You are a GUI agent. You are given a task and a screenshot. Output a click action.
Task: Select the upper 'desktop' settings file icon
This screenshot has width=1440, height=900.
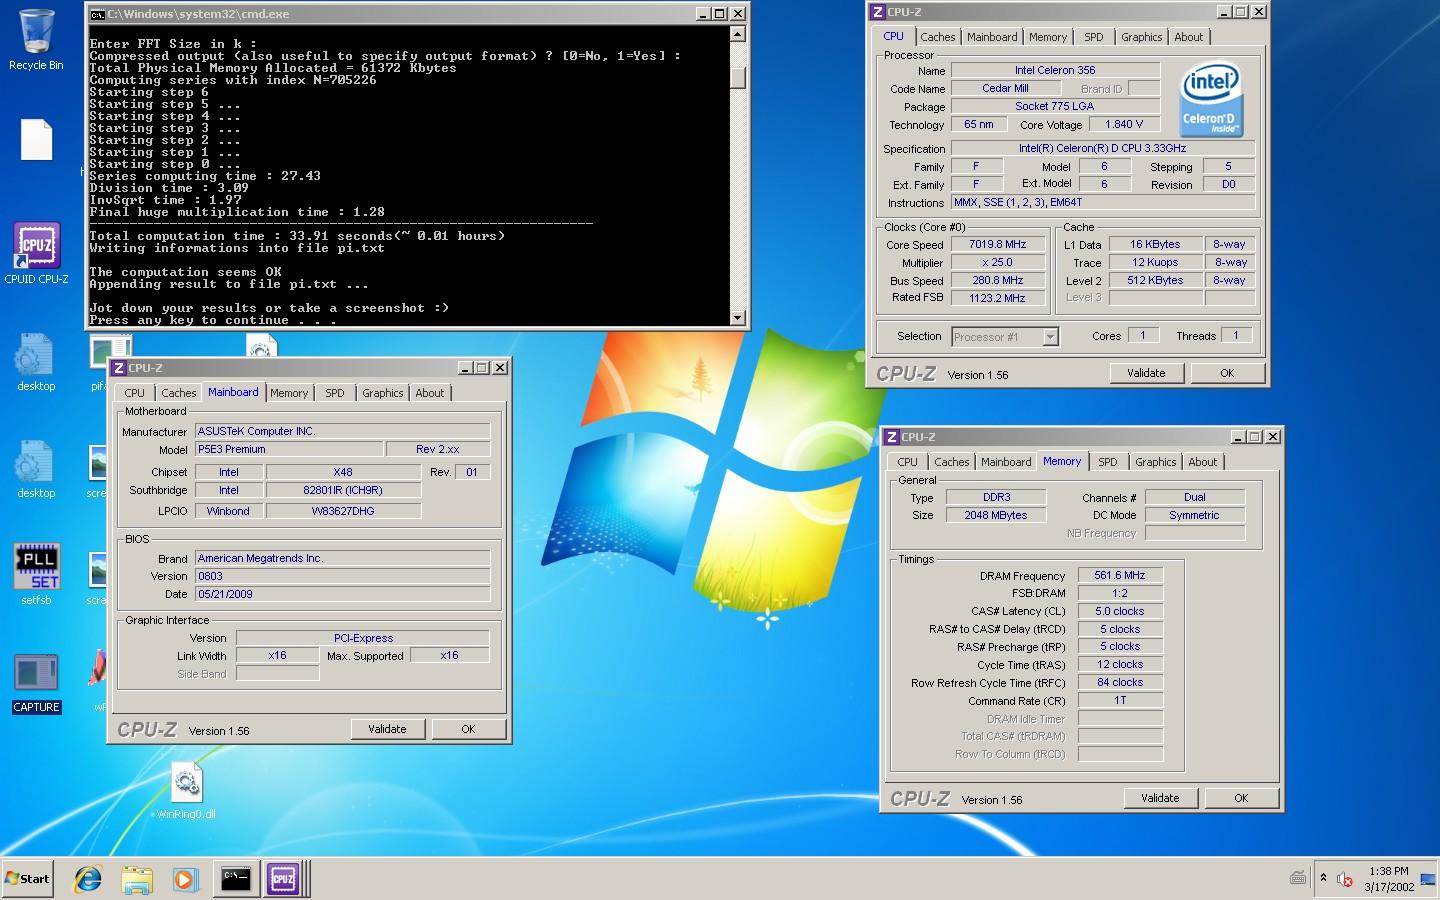coord(36,362)
